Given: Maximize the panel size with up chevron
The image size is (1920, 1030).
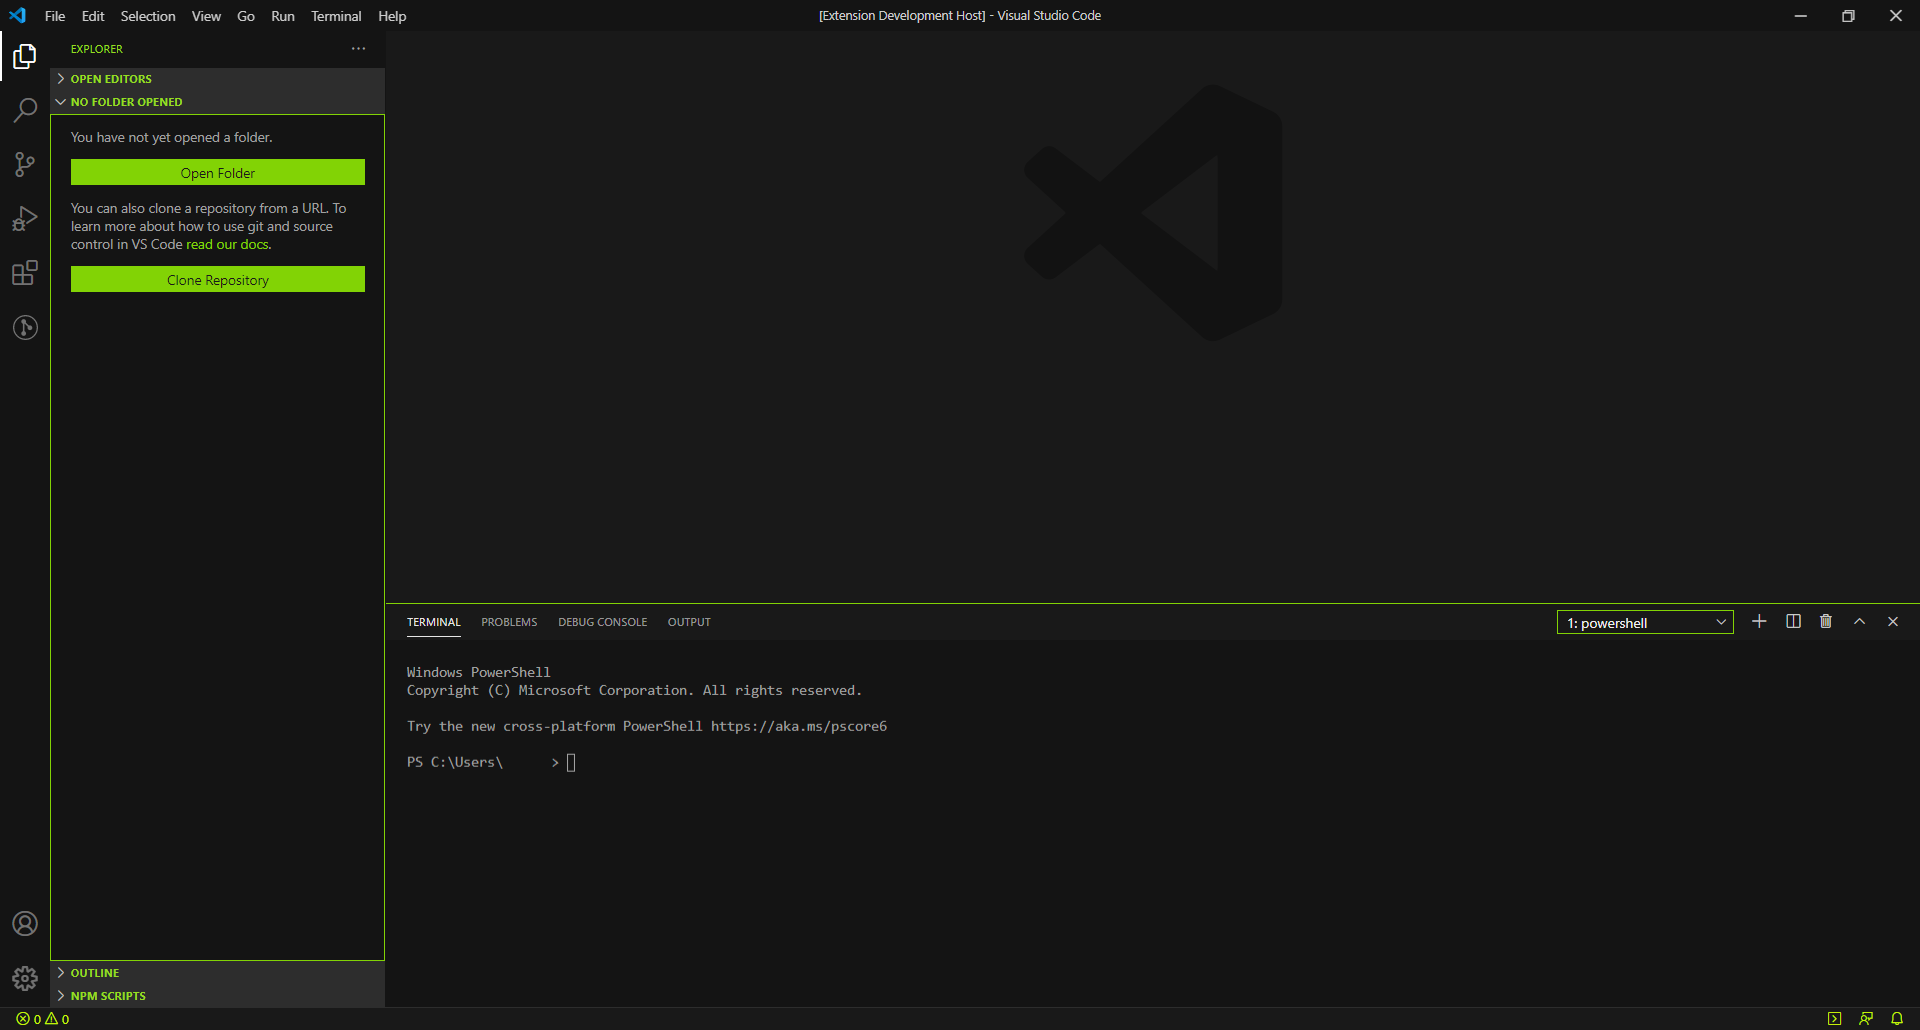Looking at the screenshot, I should (1860, 621).
